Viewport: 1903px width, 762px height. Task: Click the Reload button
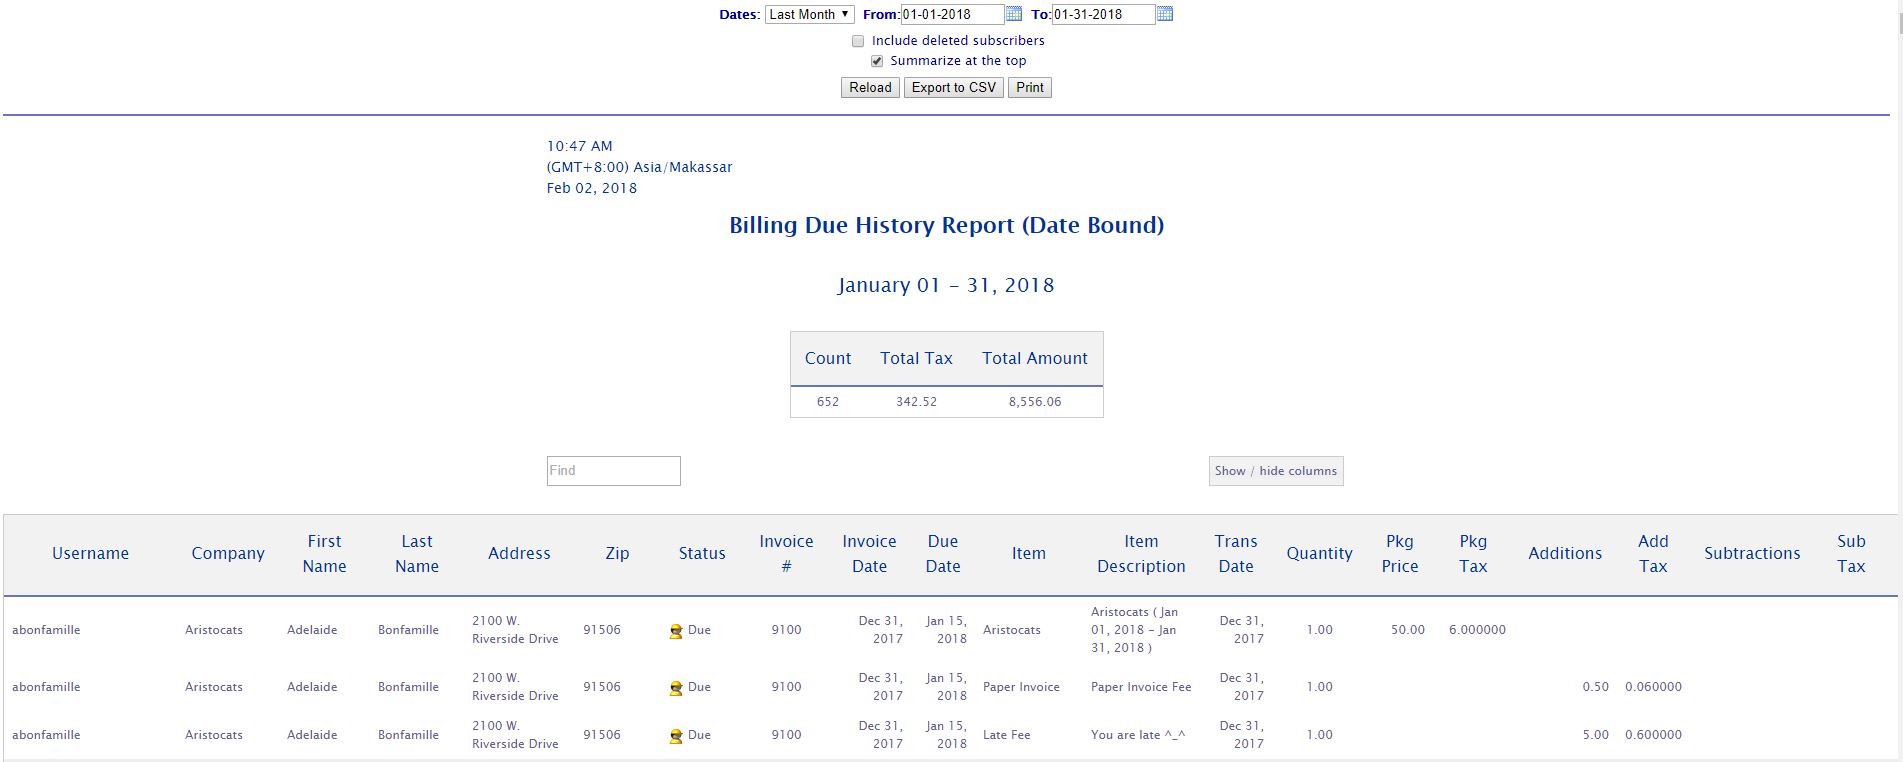tap(870, 88)
